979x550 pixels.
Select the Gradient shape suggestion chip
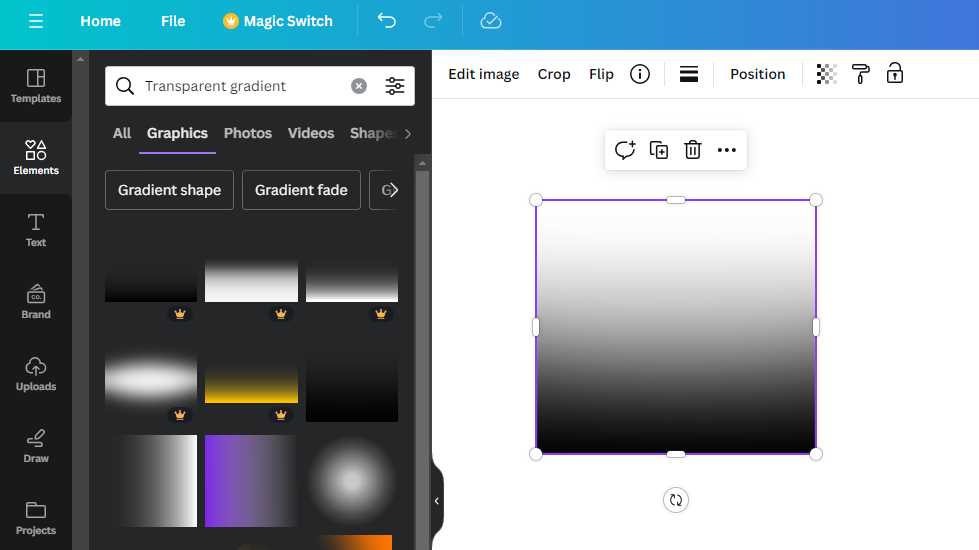point(169,190)
